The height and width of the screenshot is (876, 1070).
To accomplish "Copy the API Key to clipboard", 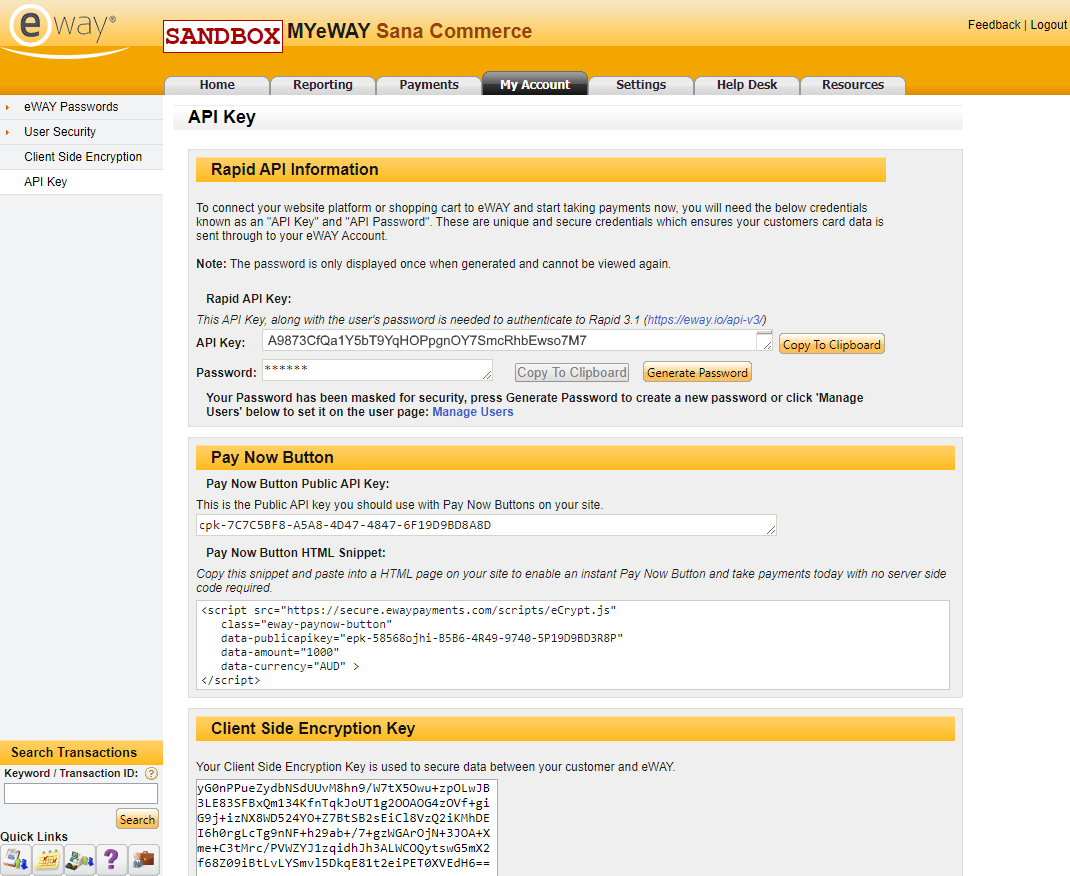I will [831, 345].
